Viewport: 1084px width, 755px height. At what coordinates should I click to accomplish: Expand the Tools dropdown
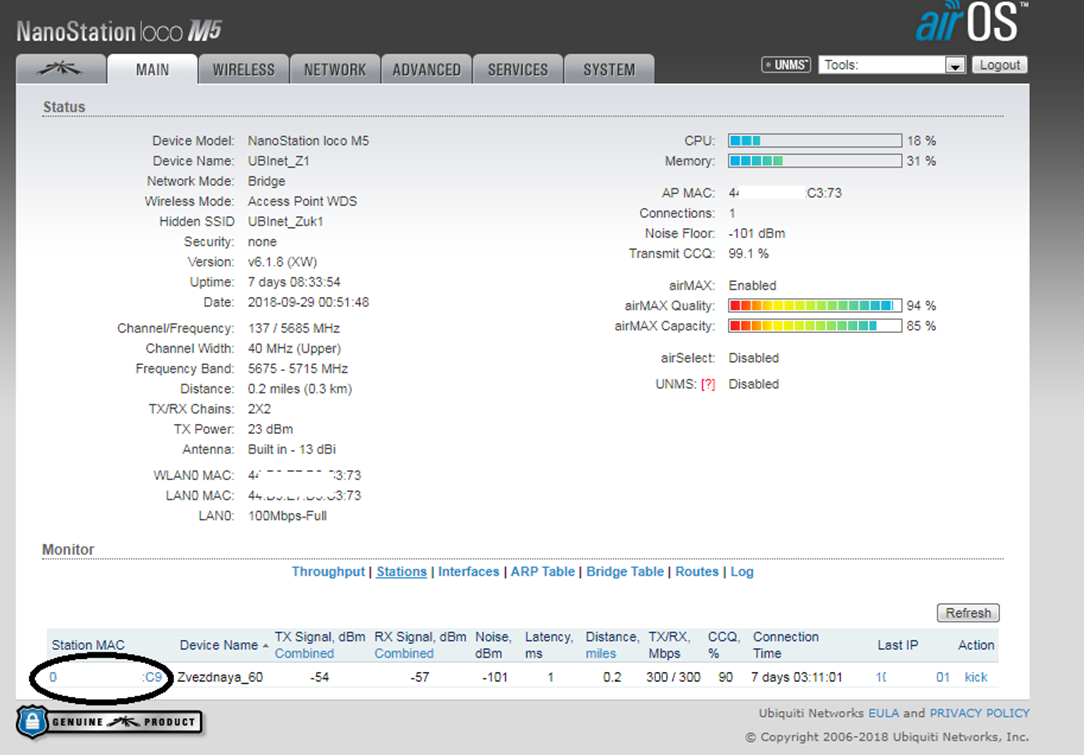[955, 65]
